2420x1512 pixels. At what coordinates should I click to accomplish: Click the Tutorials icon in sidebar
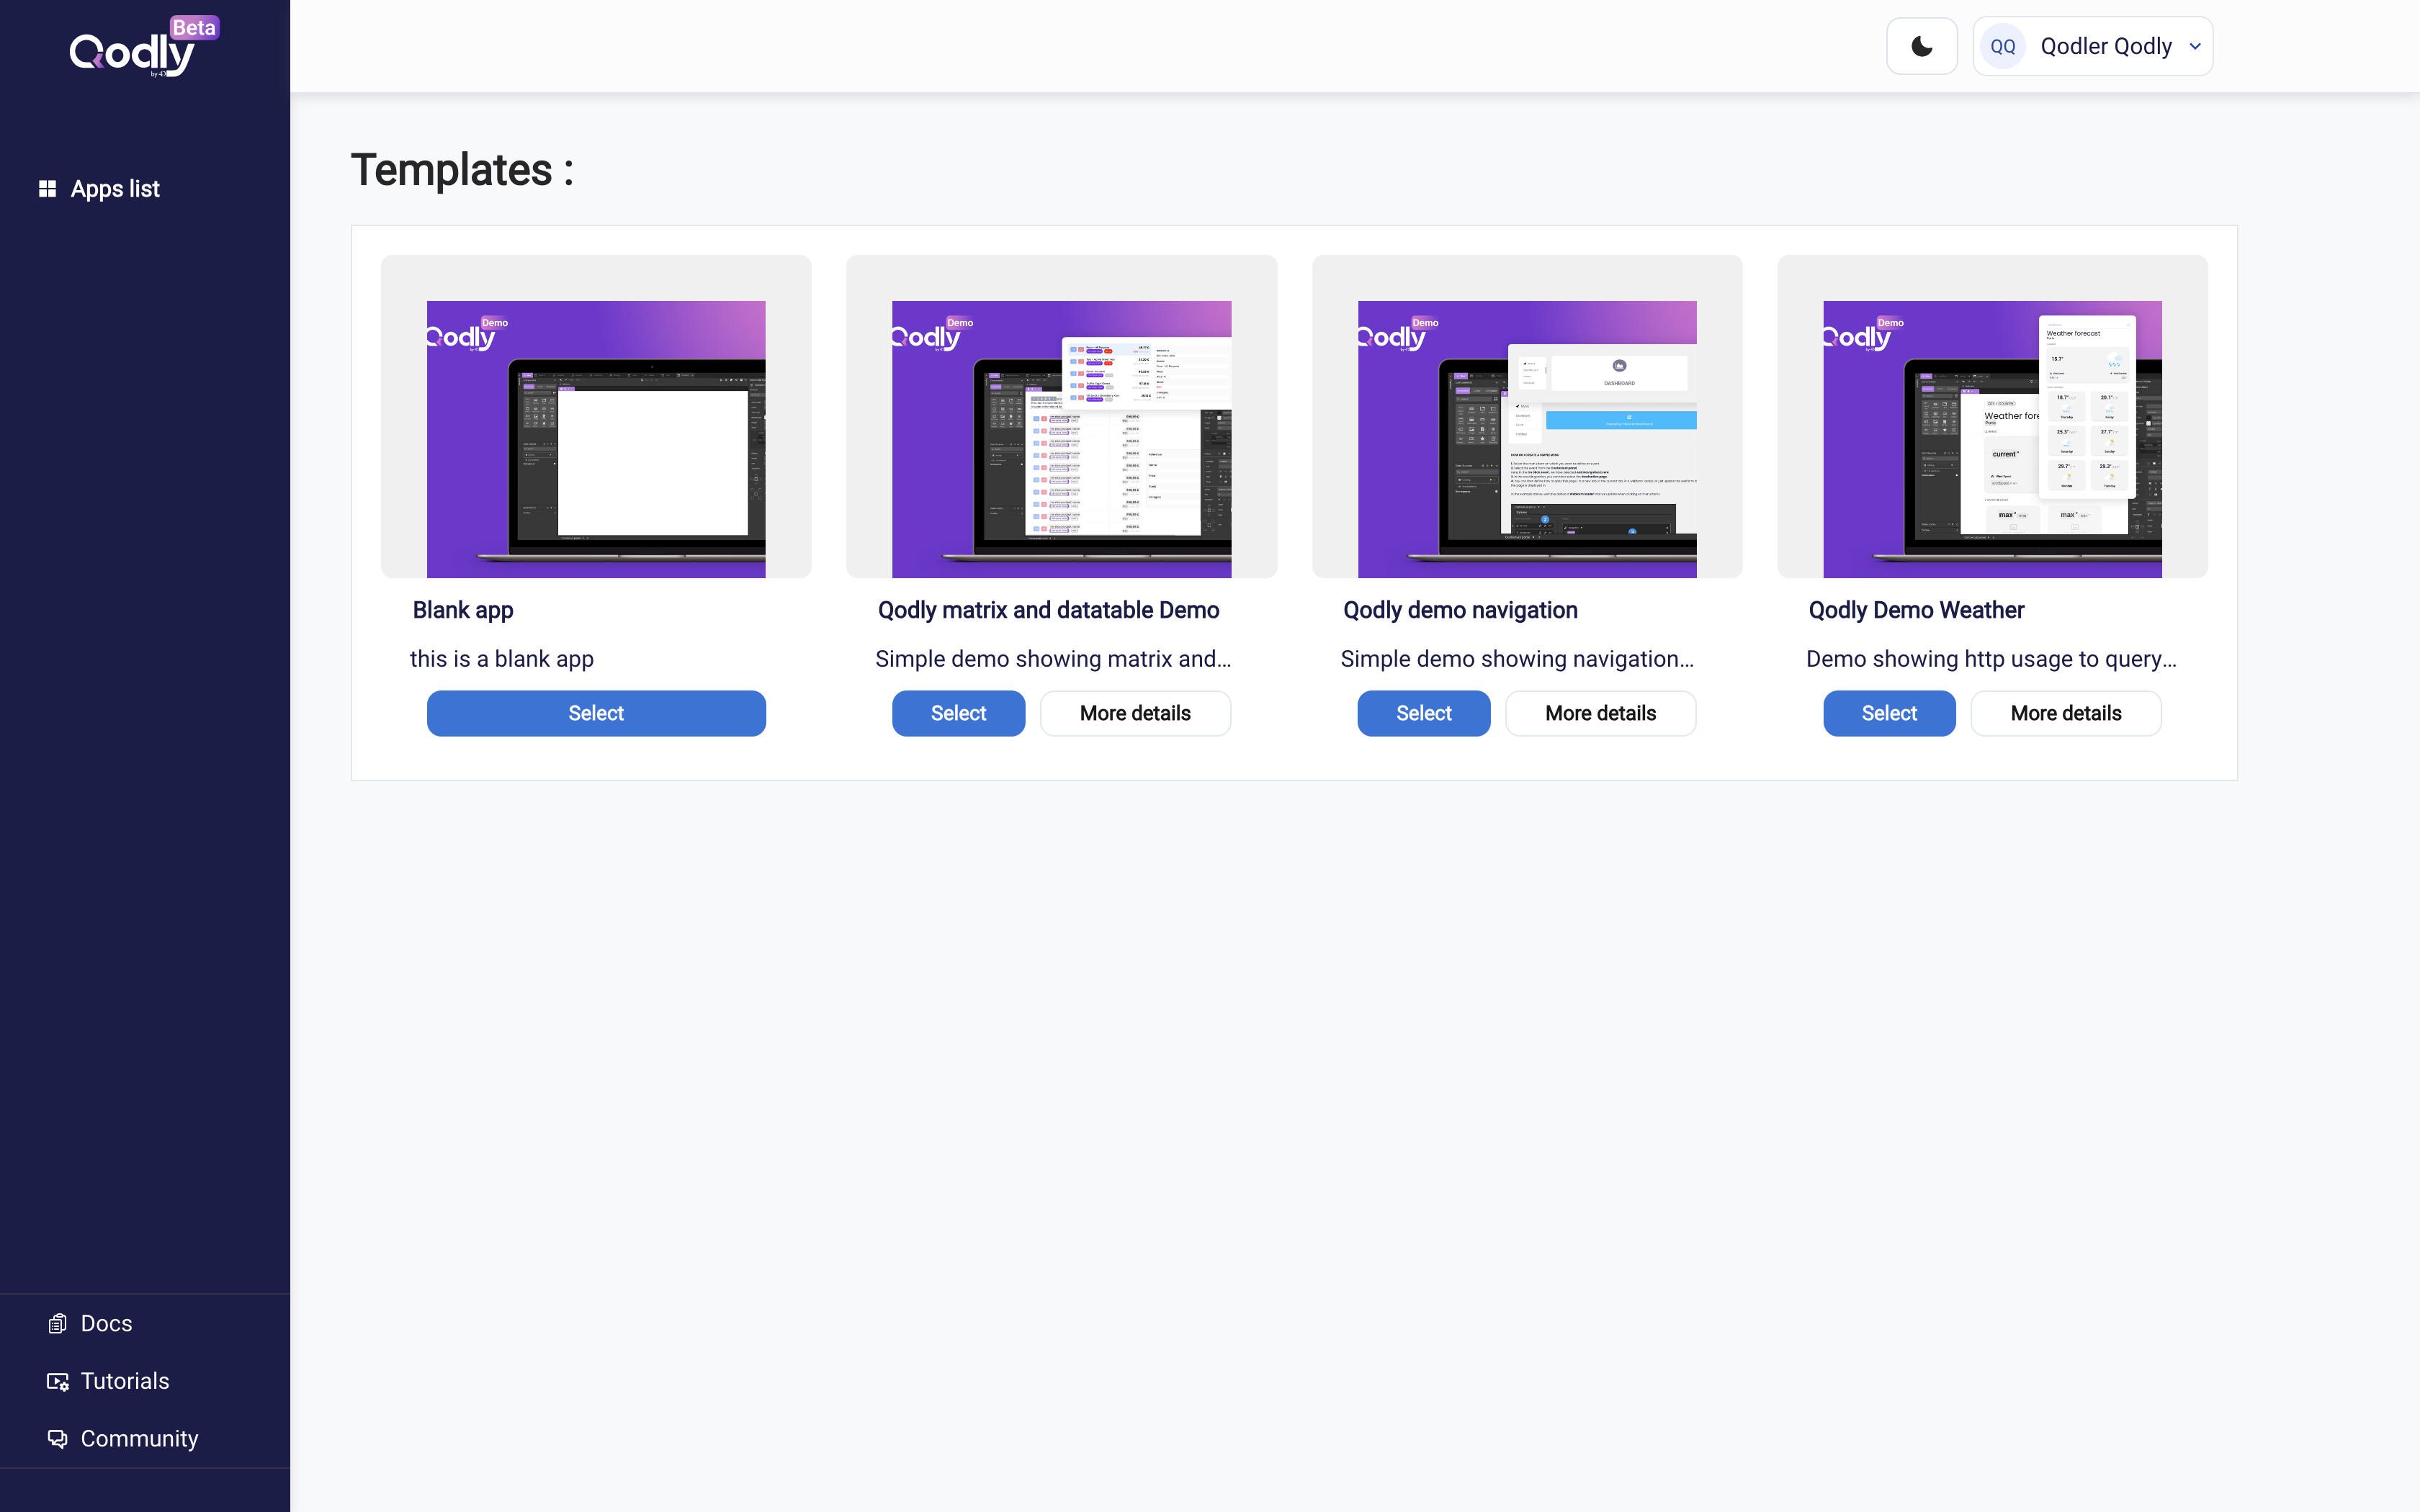(58, 1382)
